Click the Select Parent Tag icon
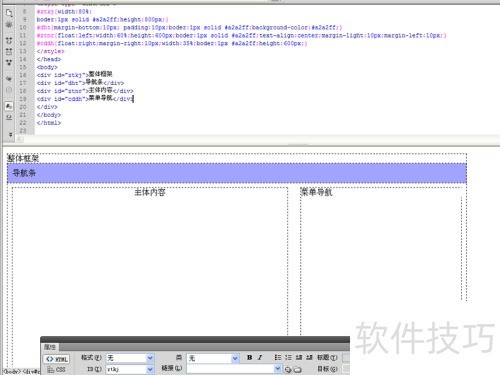 pyautogui.click(x=9, y=79)
